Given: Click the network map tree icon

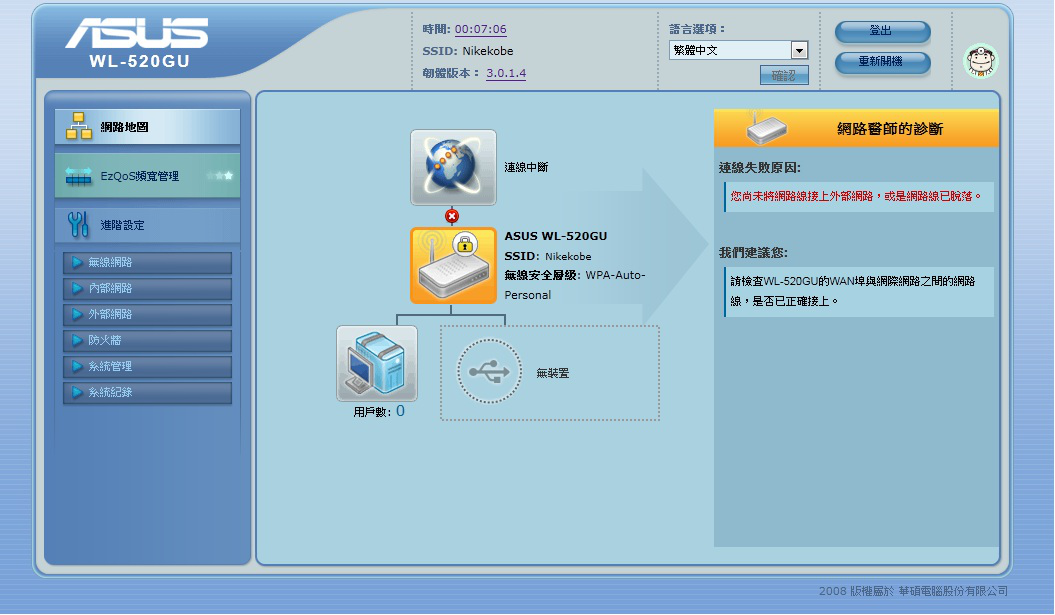Looking at the screenshot, I should pyautogui.click(x=79, y=126).
